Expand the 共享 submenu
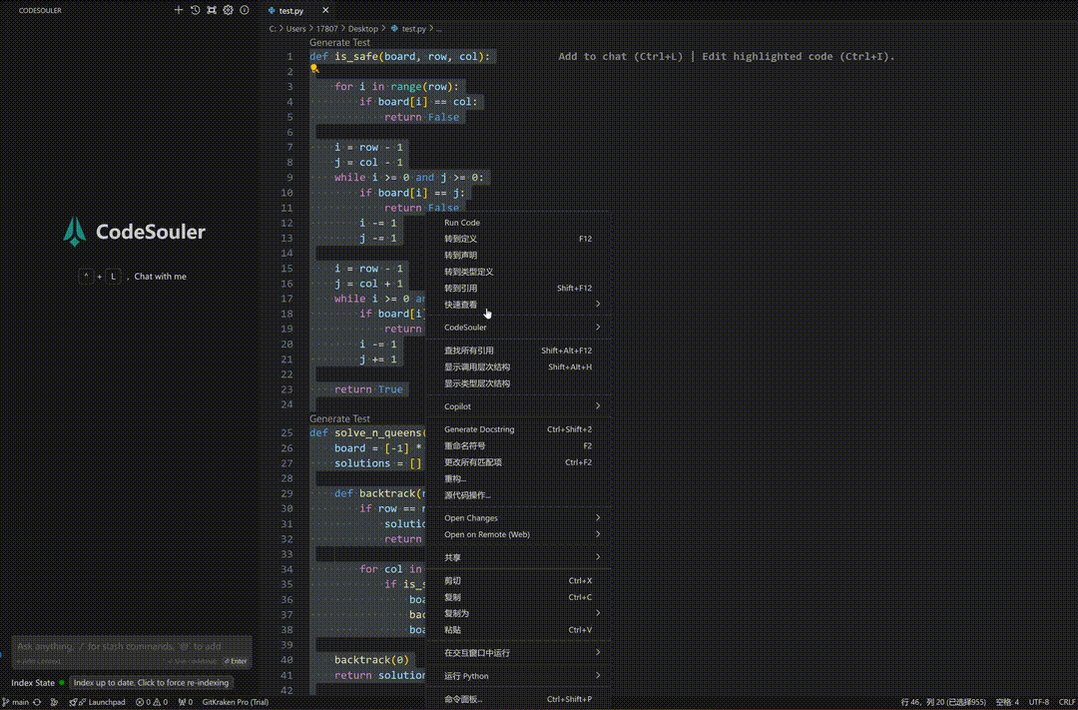Viewport: 1078px width, 710px height. click(x=519, y=557)
